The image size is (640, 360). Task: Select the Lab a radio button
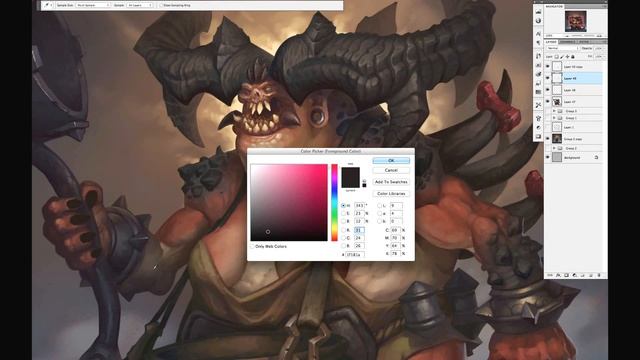[x=379, y=213]
